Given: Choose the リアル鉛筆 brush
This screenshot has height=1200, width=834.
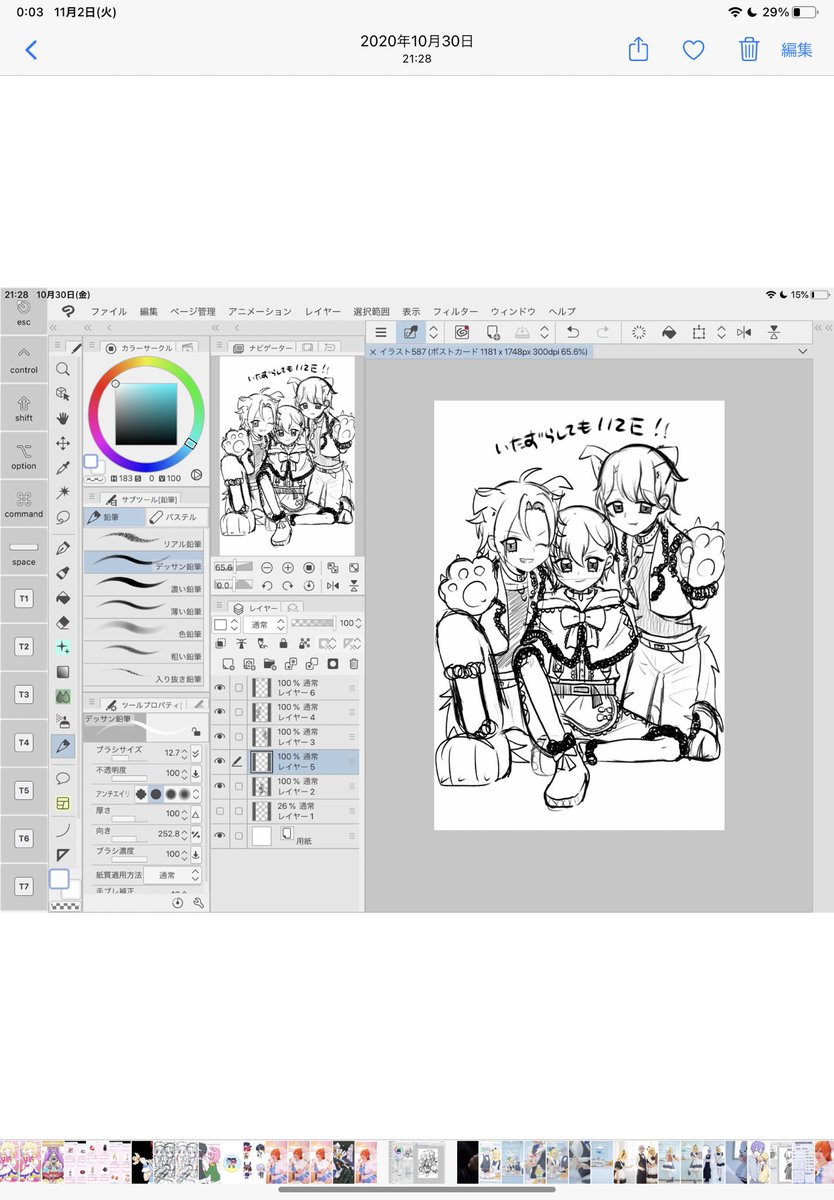Looking at the screenshot, I should tap(144, 540).
